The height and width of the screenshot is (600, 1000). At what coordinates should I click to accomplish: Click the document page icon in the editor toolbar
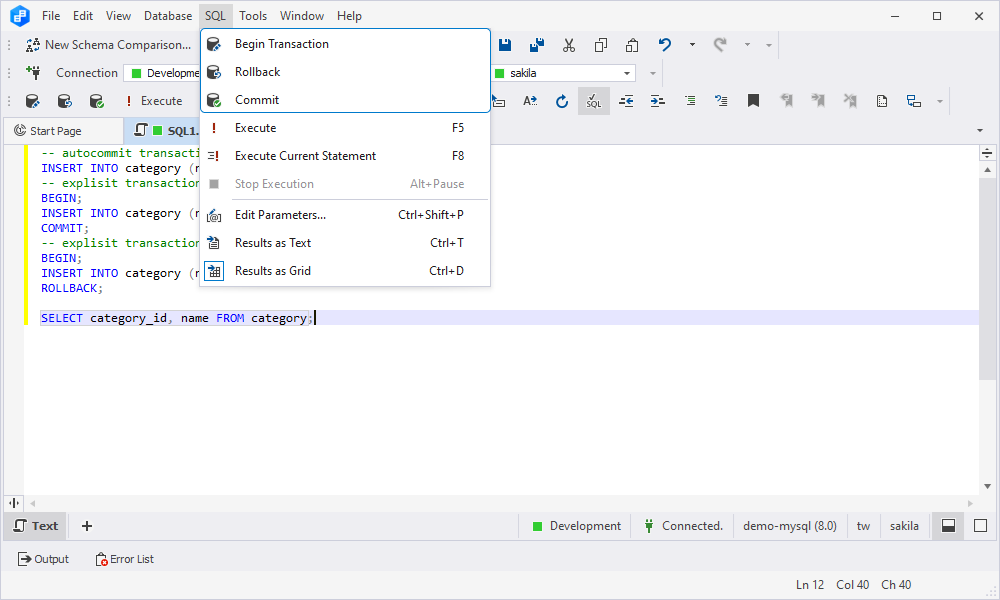pyautogui.click(x=882, y=101)
